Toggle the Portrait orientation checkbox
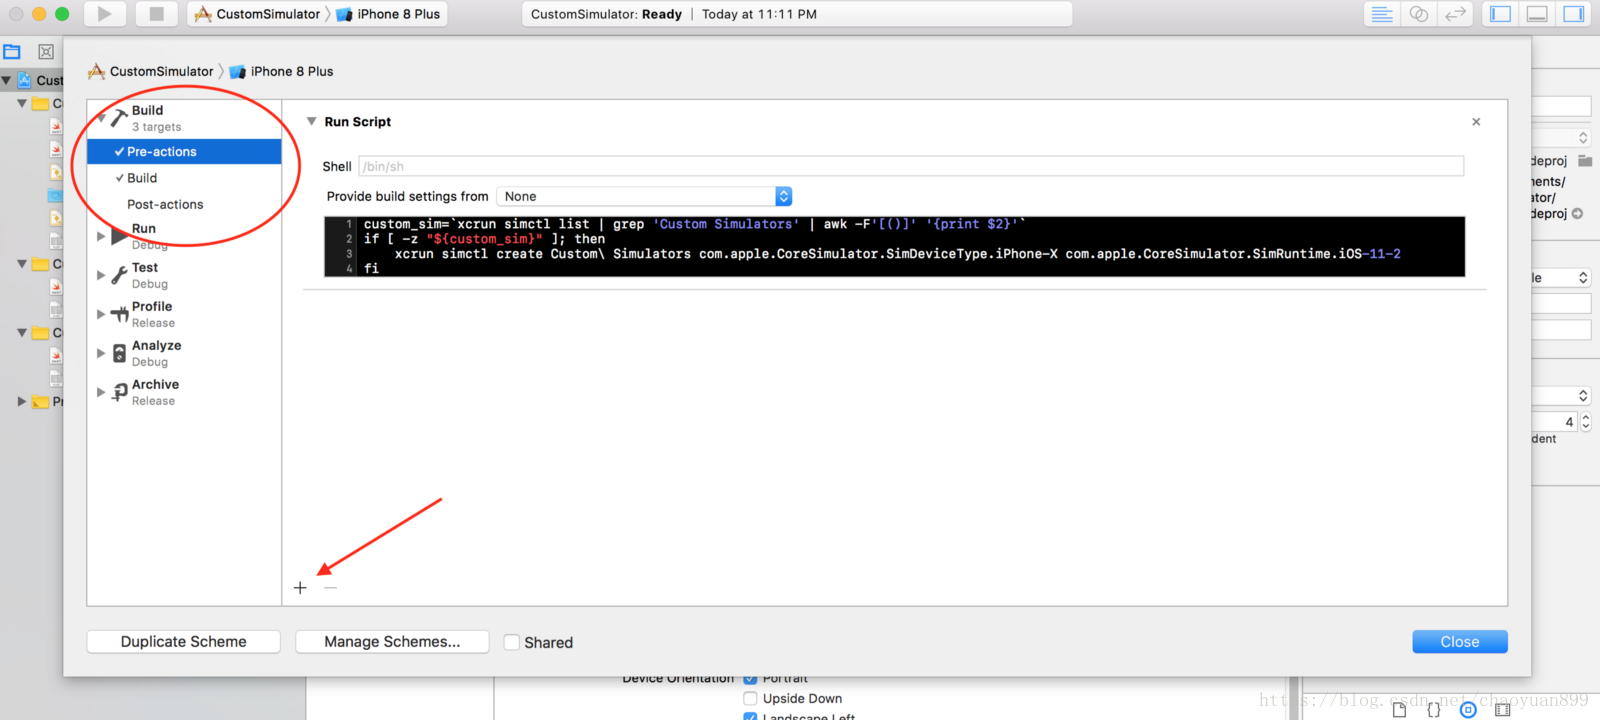 pyautogui.click(x=750, y=678)
